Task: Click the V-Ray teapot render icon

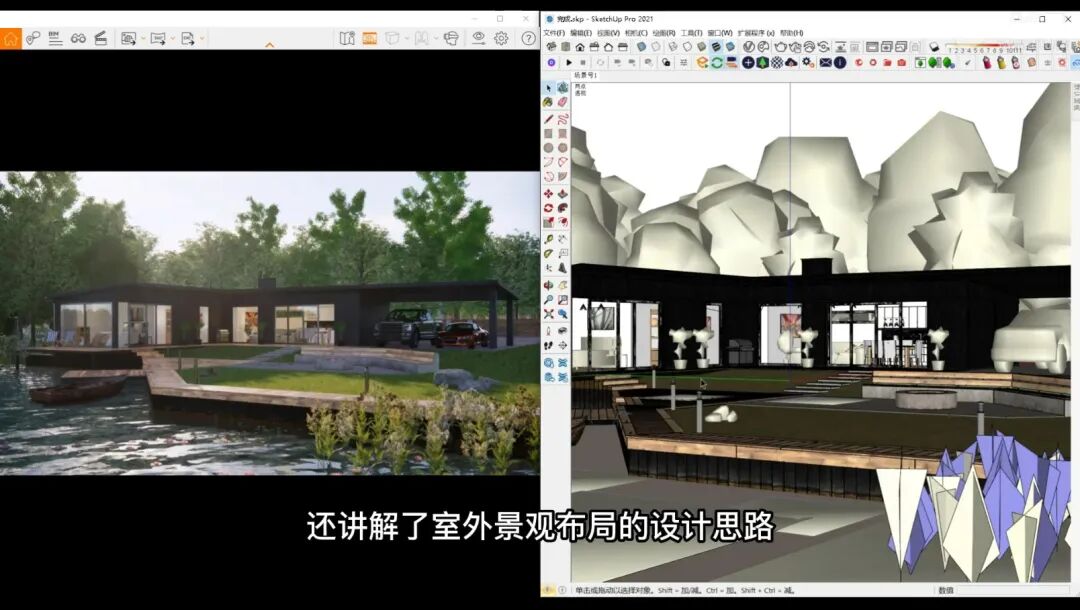Action: point(780,47)
